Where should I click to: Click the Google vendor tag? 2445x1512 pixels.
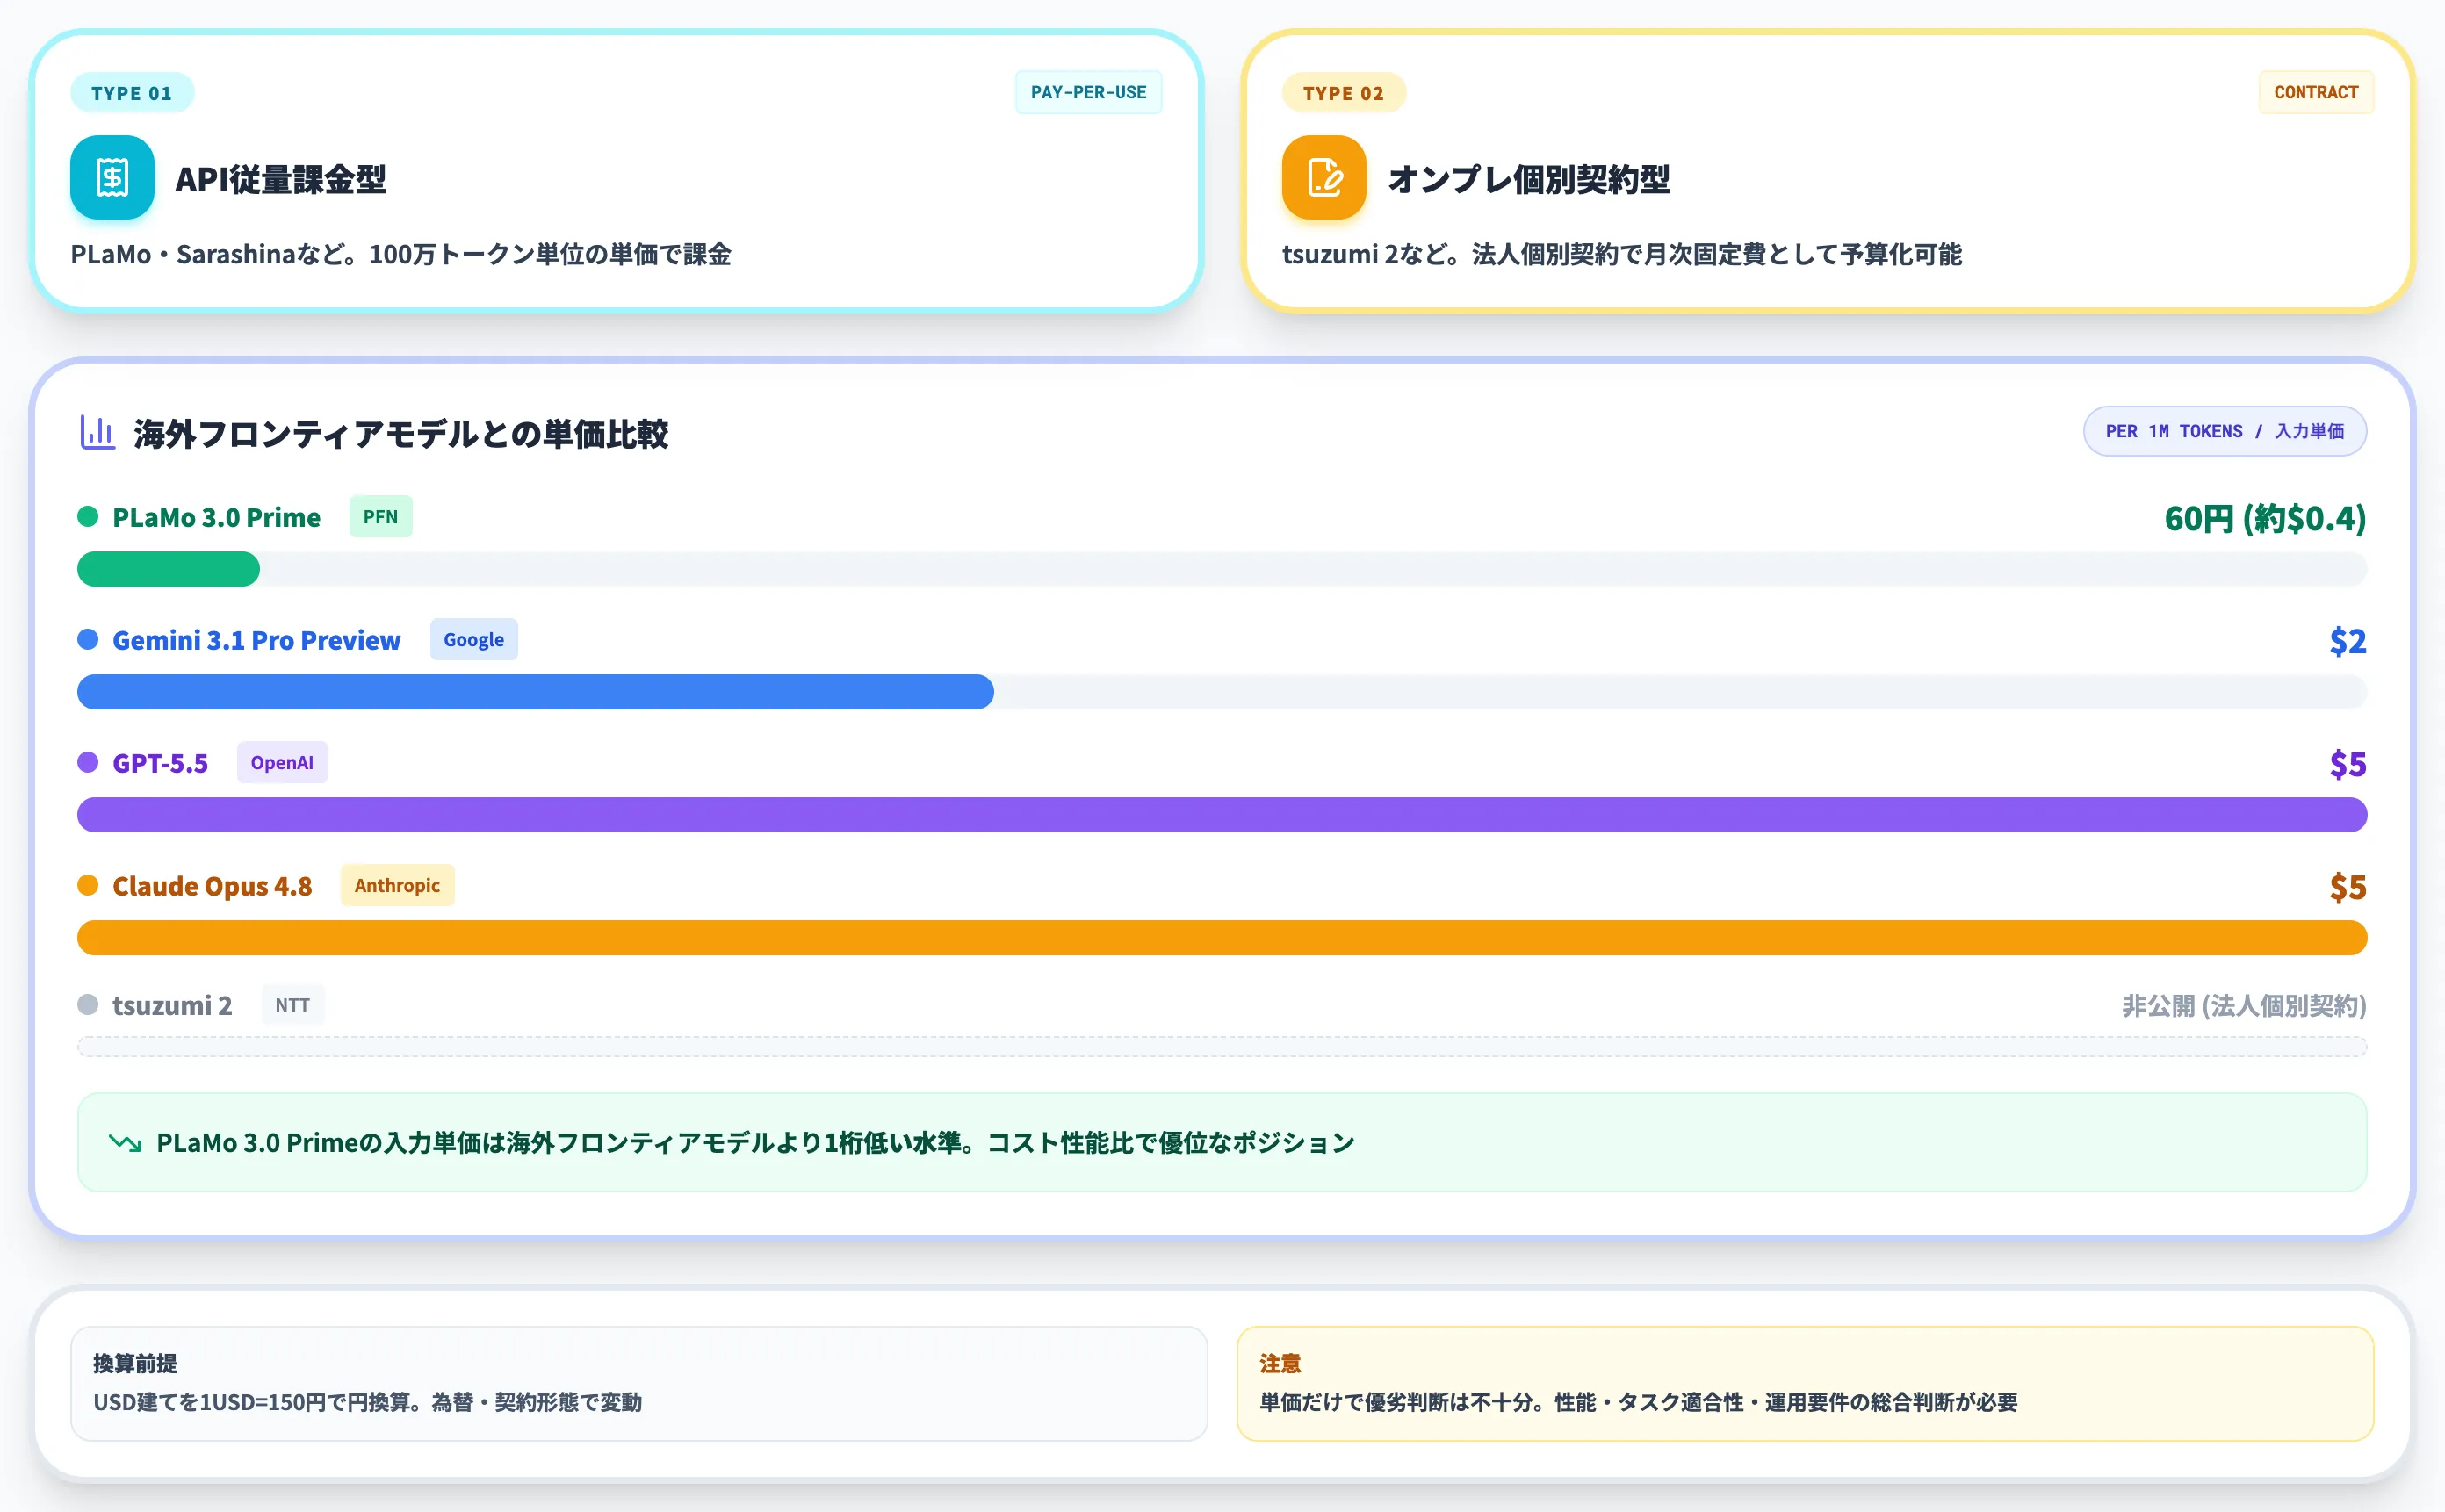(x=474, y=640)
